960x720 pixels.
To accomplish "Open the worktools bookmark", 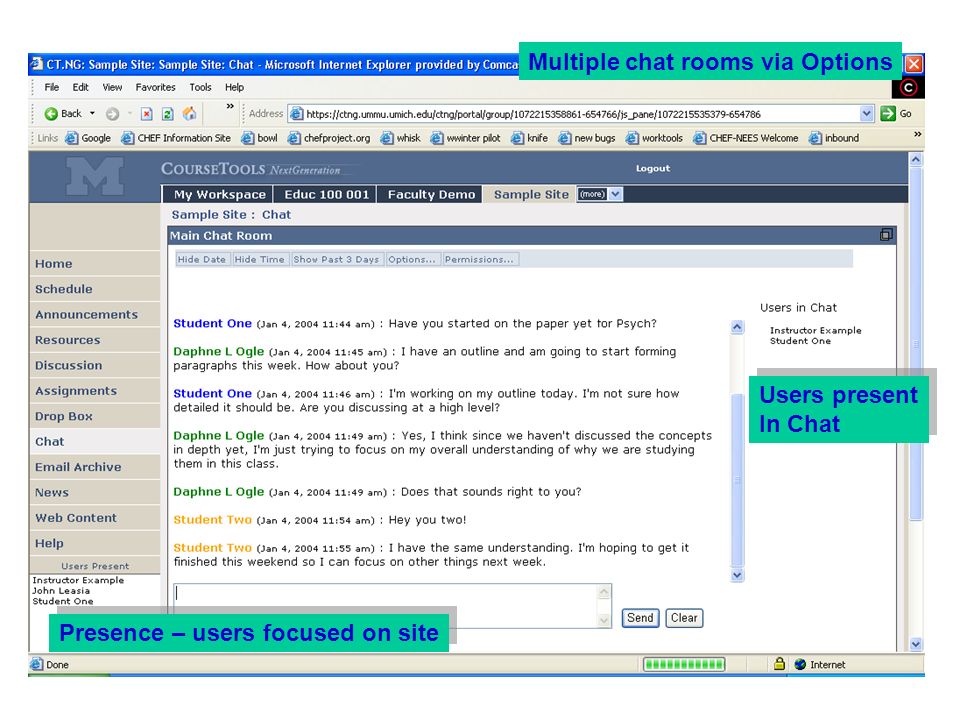I will [x=654, y=138].
